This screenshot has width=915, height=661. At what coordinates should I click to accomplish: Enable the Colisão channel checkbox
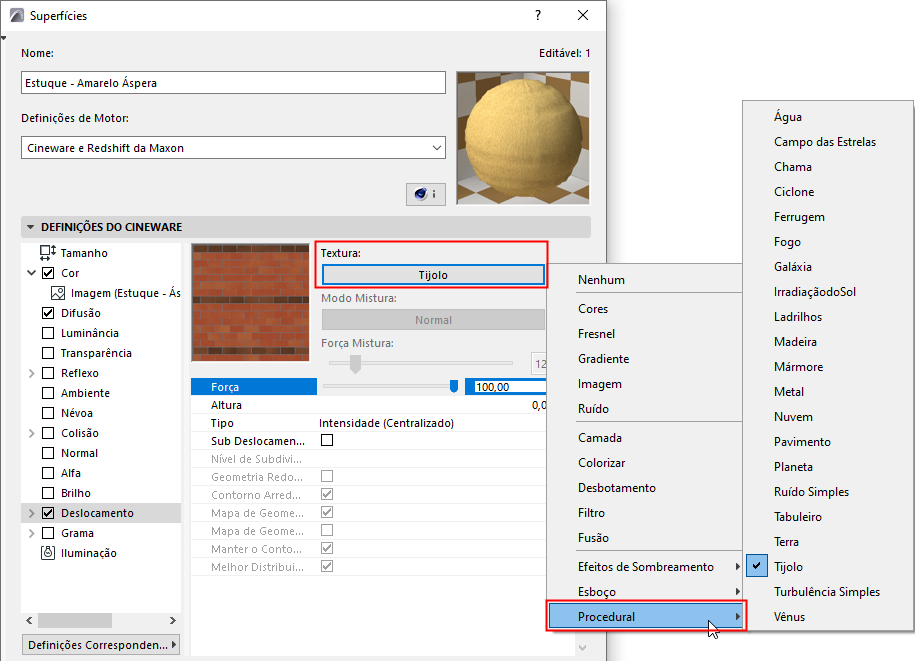click(x=48, y=433)
